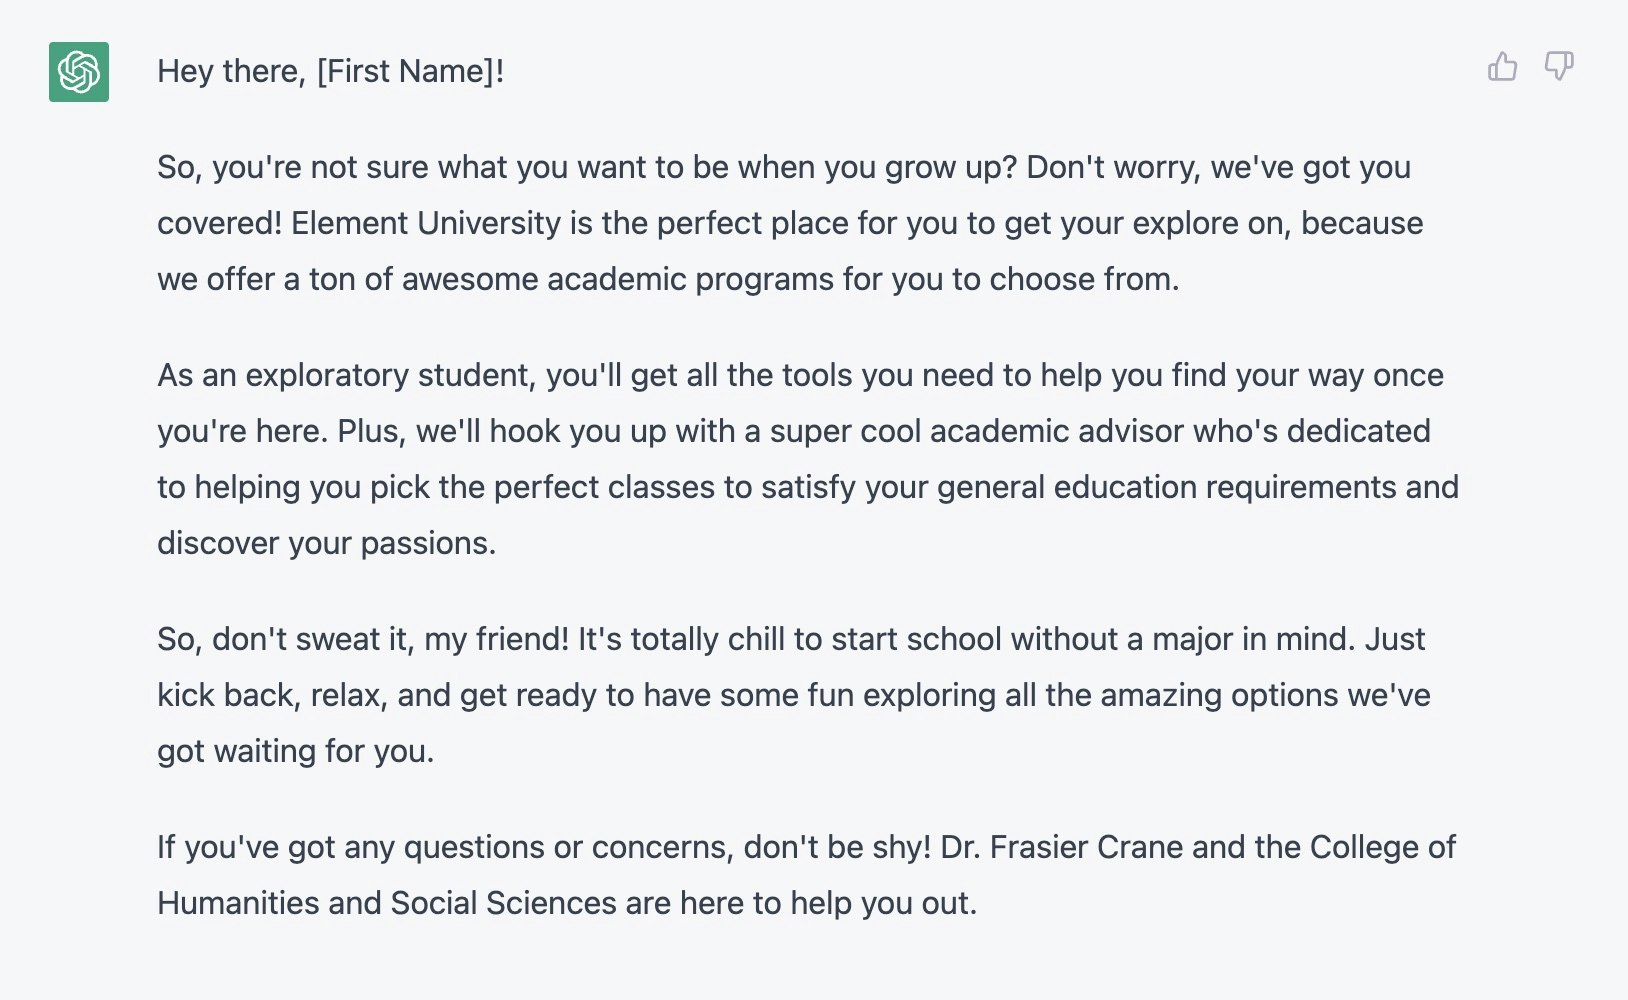Click the phrase "got waiting for you."
The image size is (1628, 1000).
click(x=295, y=751)
